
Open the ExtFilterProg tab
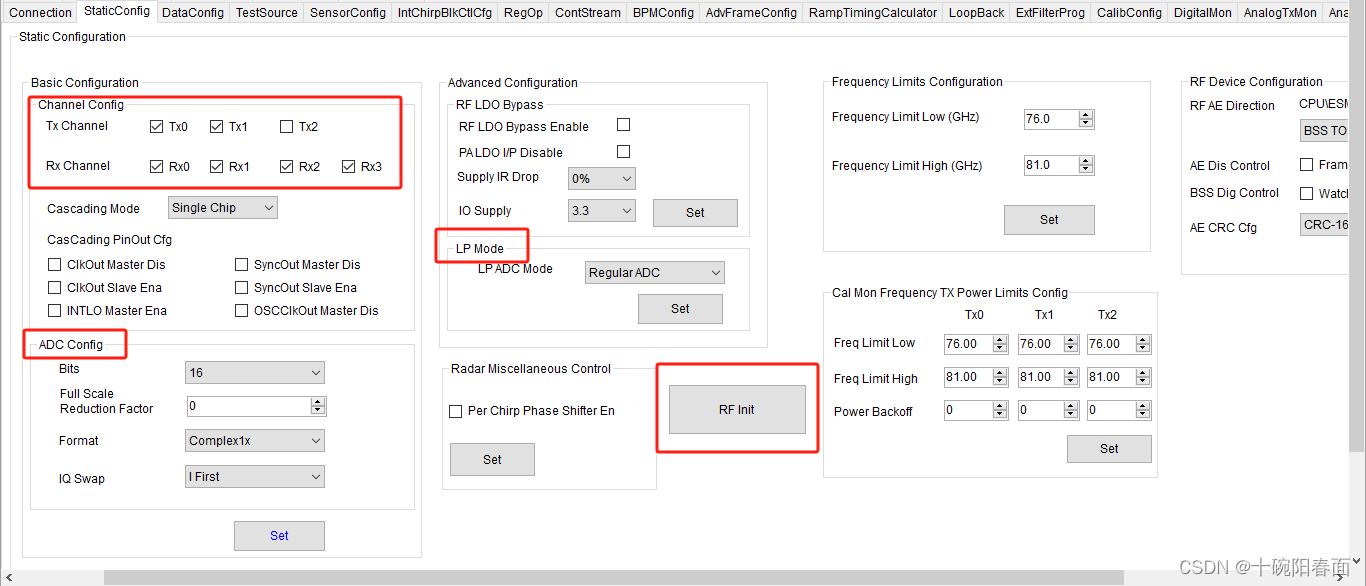(1050, 13)
